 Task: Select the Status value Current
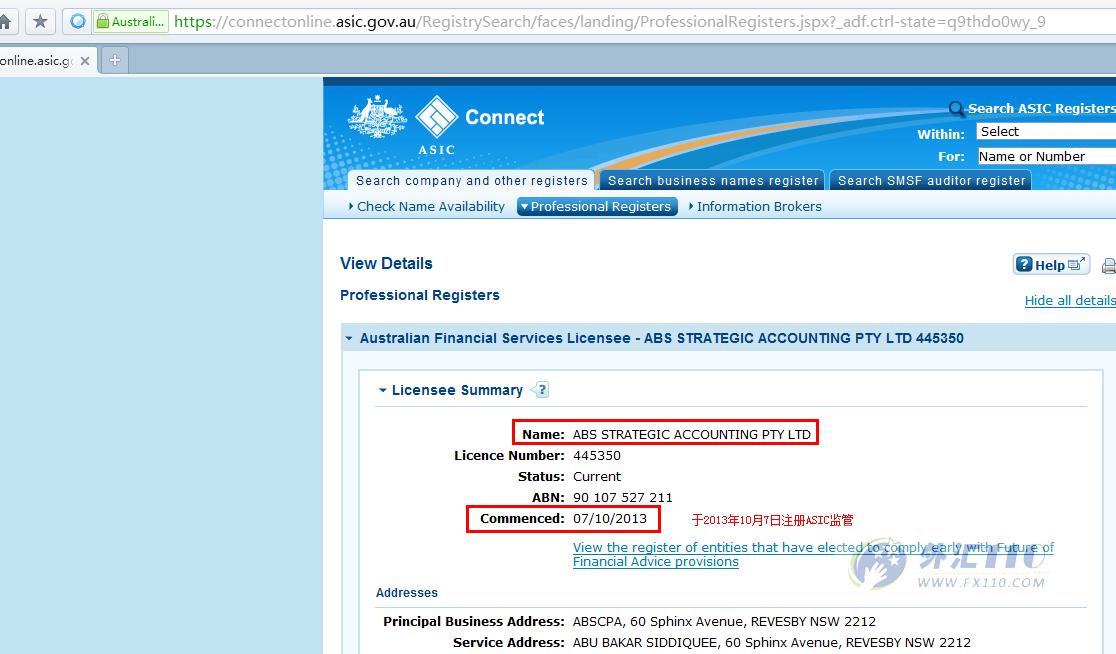point(596,477)
